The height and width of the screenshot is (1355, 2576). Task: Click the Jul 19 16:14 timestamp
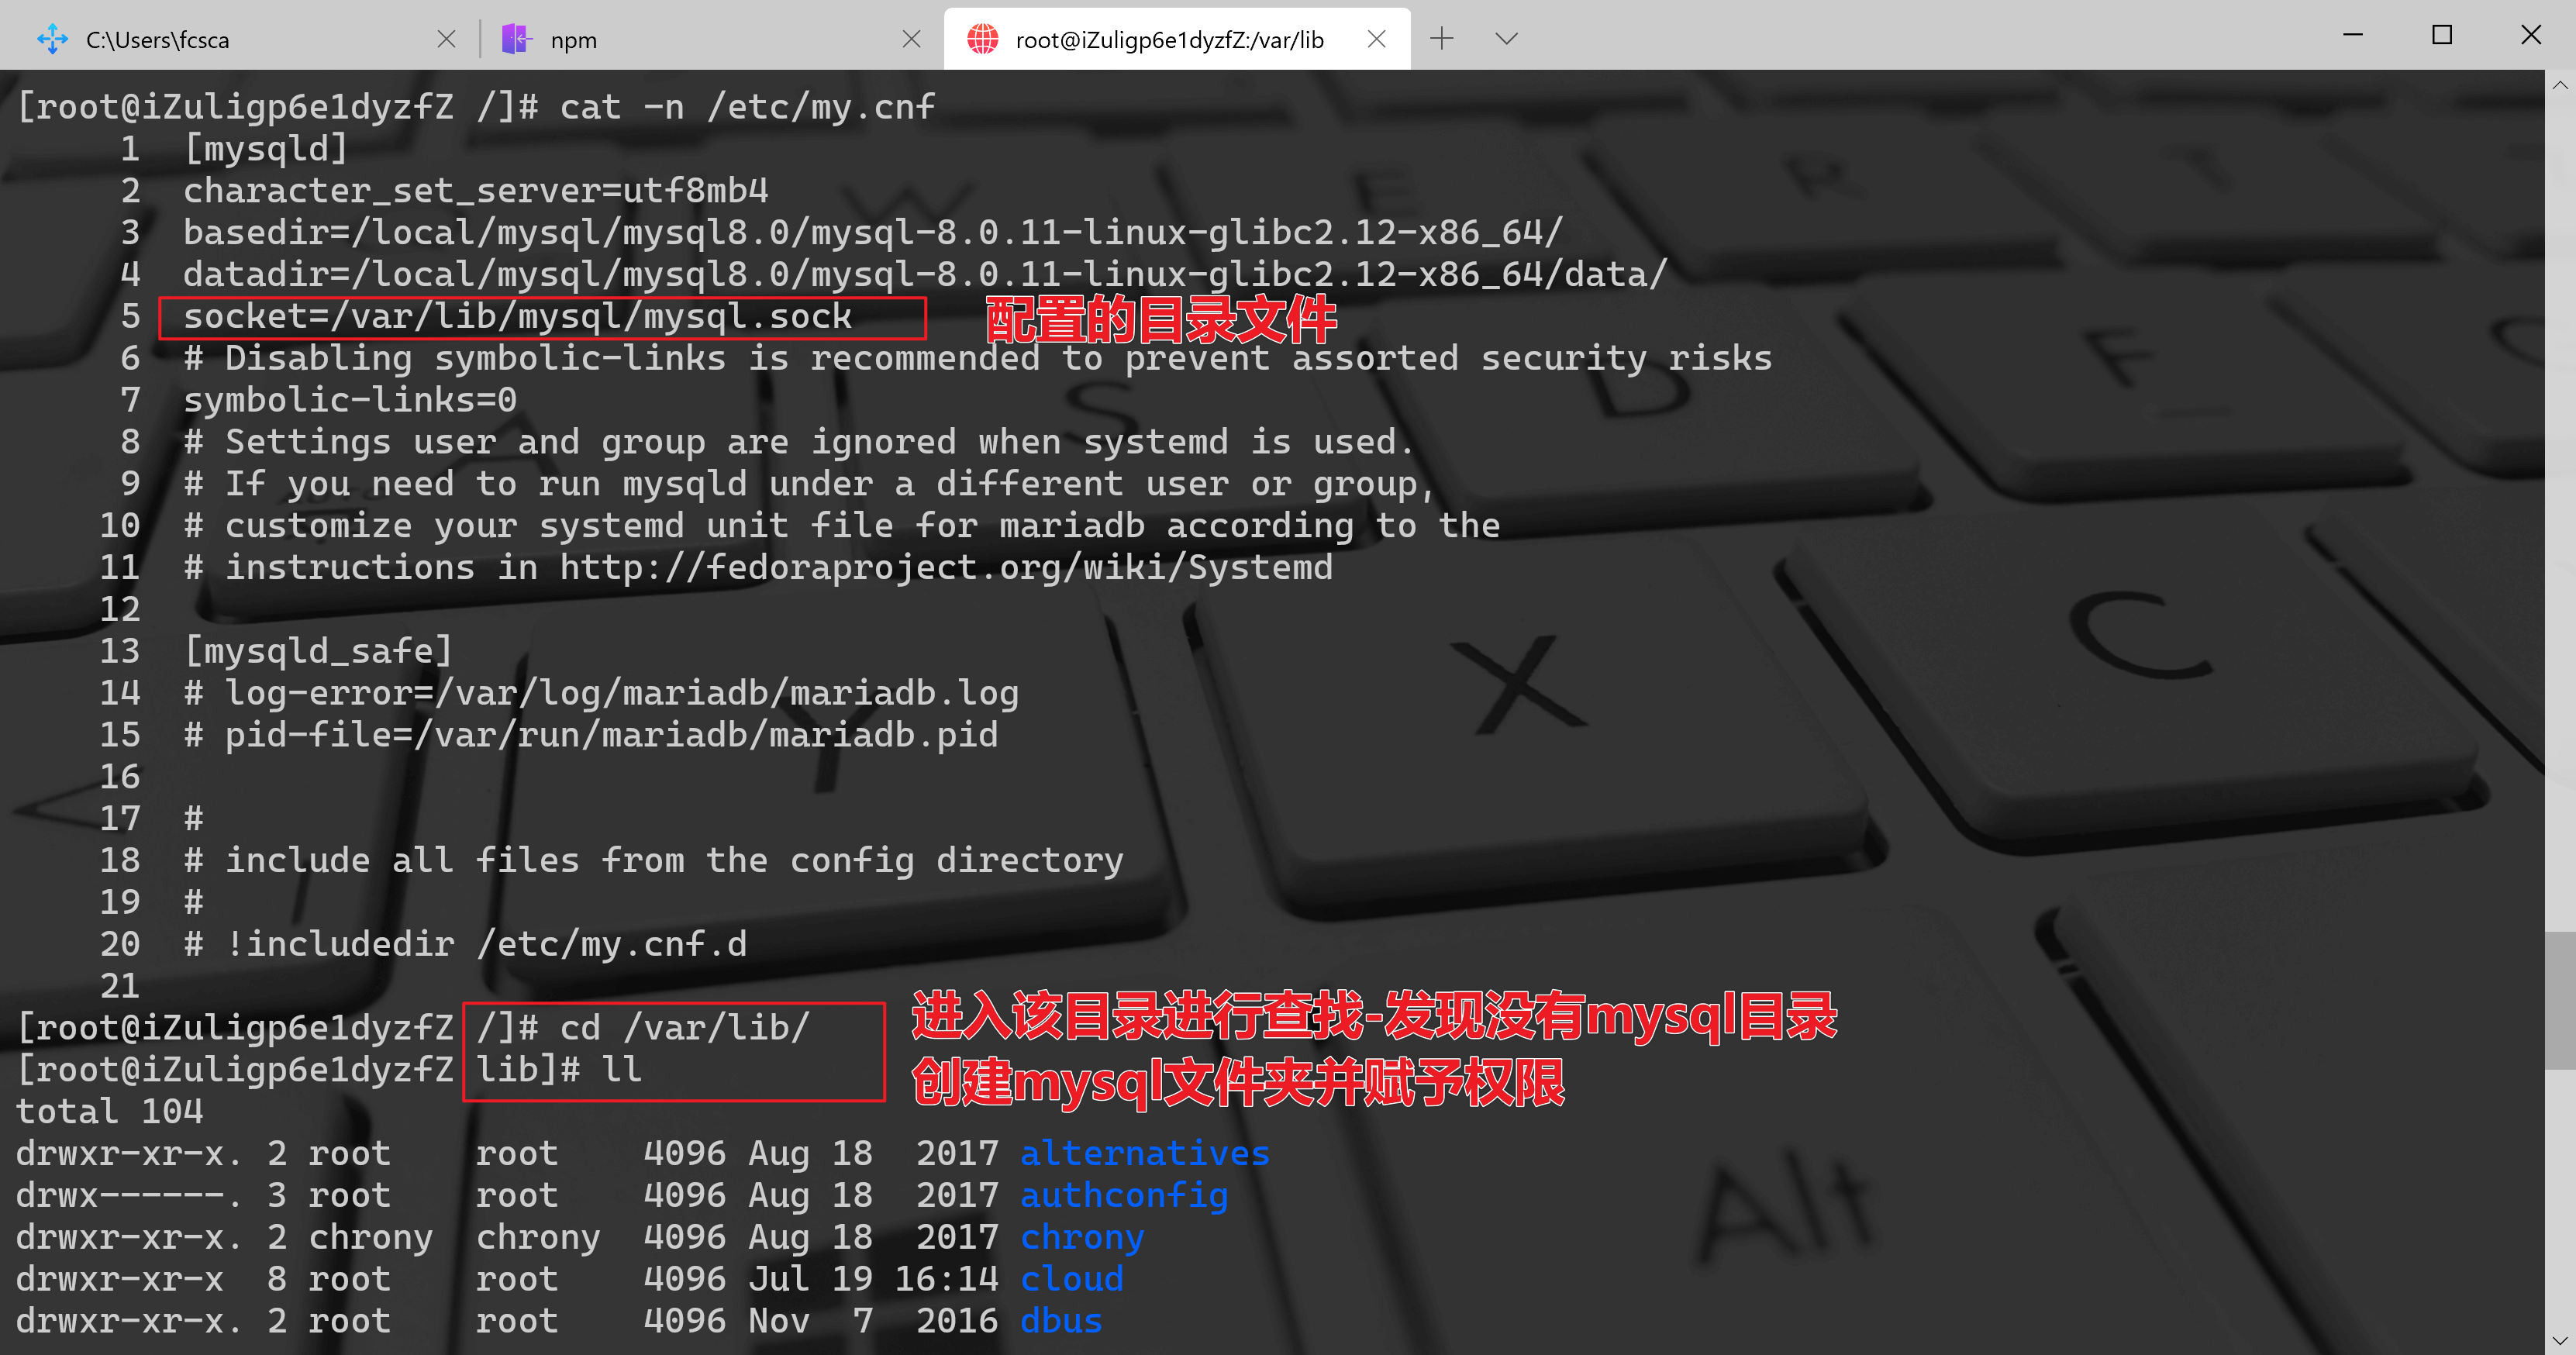pyautogui.click(x=873, y=1280)
